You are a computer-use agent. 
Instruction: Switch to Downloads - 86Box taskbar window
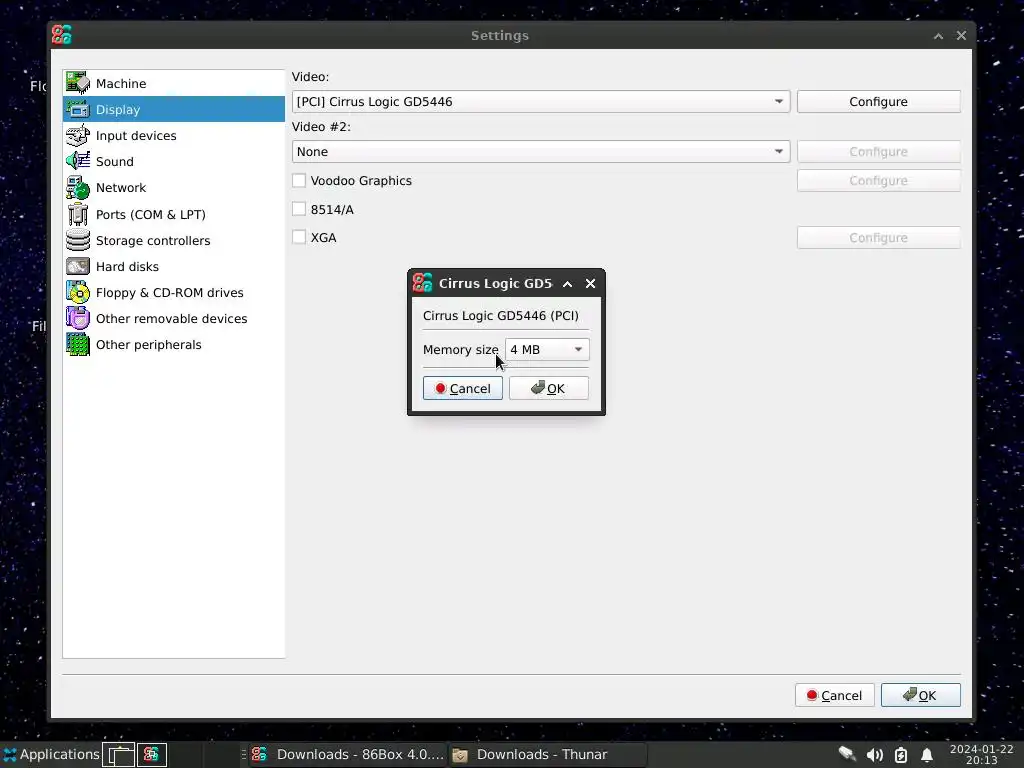[x=348, y=754]
